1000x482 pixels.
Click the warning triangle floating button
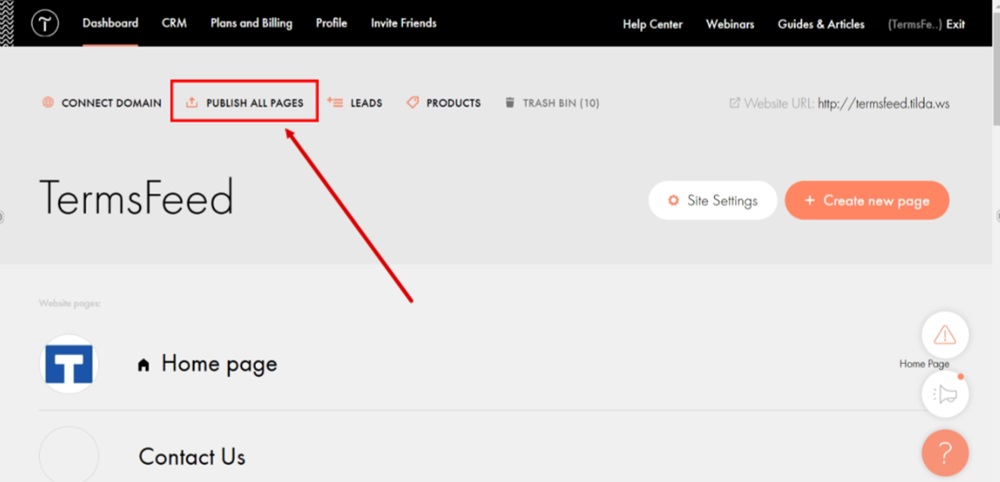tap(945, 335)
